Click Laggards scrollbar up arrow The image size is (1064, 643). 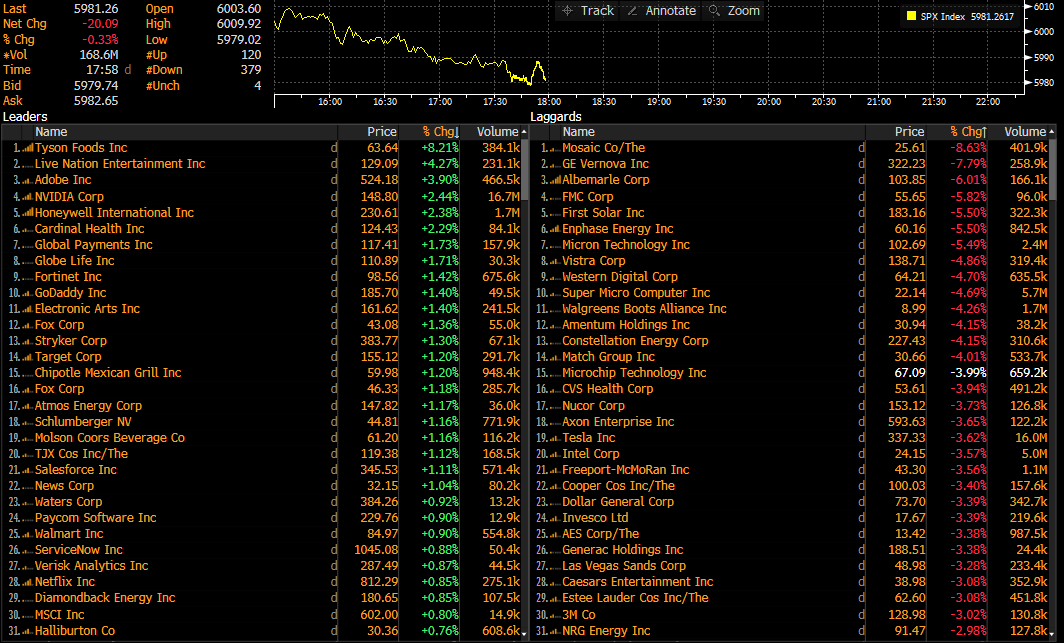[x=1052, y=132]
